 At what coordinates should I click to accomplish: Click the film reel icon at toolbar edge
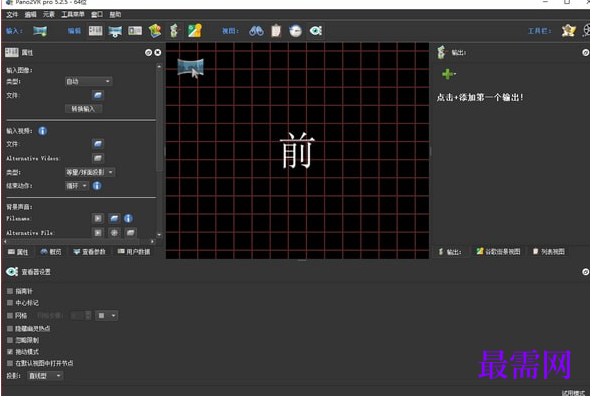(x=586, y=31)
